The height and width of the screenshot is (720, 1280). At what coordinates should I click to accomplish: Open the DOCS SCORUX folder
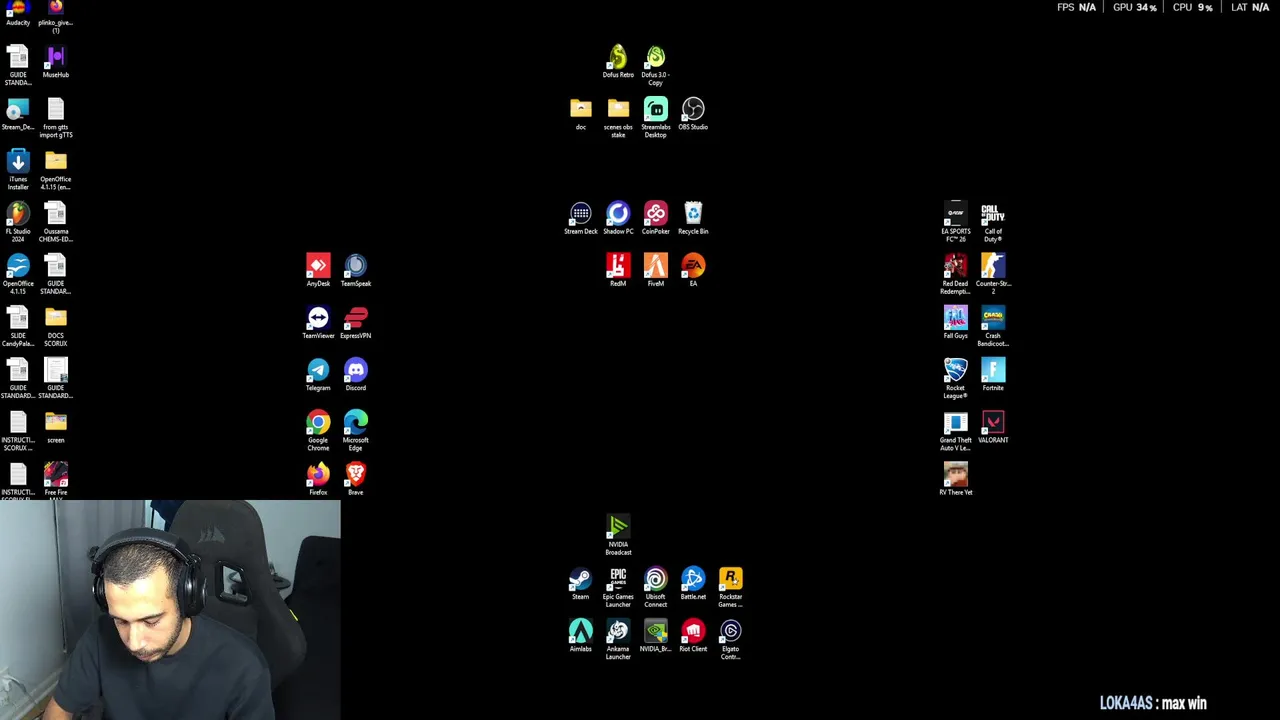coord(56,326)
